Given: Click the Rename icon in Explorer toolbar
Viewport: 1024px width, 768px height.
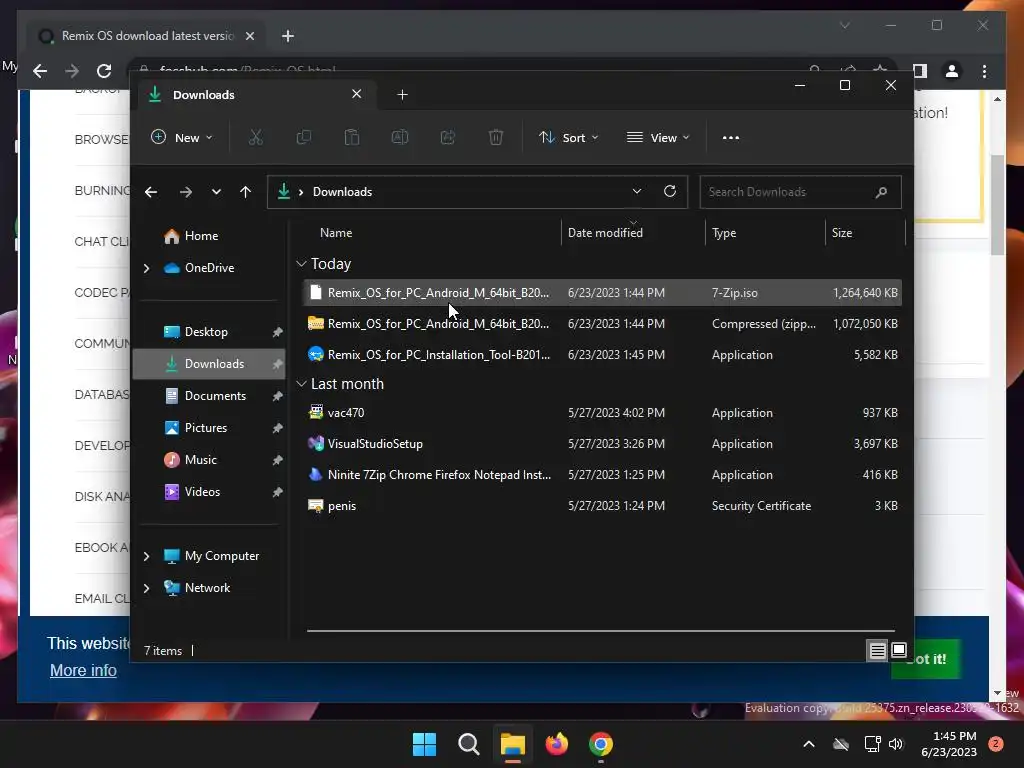Looking at the screenshot, I should click(x=400, y=137).
